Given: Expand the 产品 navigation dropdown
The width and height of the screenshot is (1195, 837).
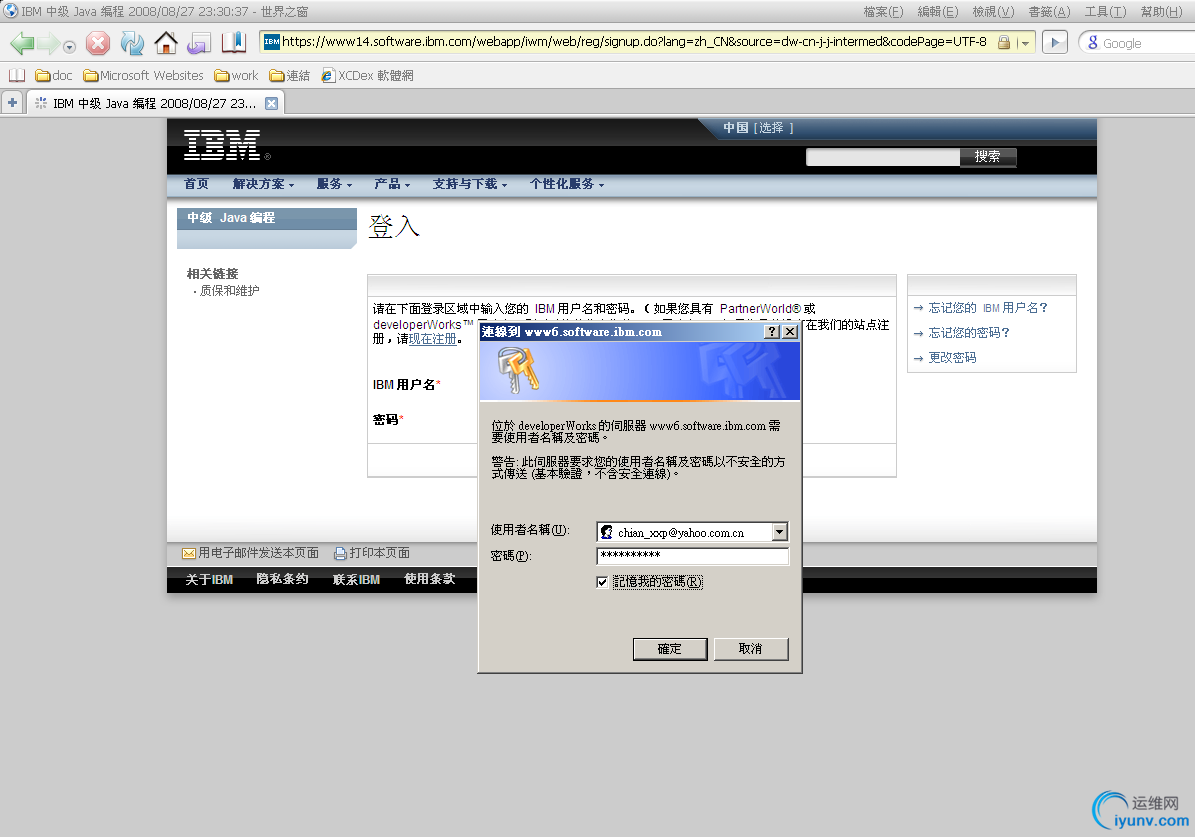Looking at the screenshot, I should [x=392, y=184].
